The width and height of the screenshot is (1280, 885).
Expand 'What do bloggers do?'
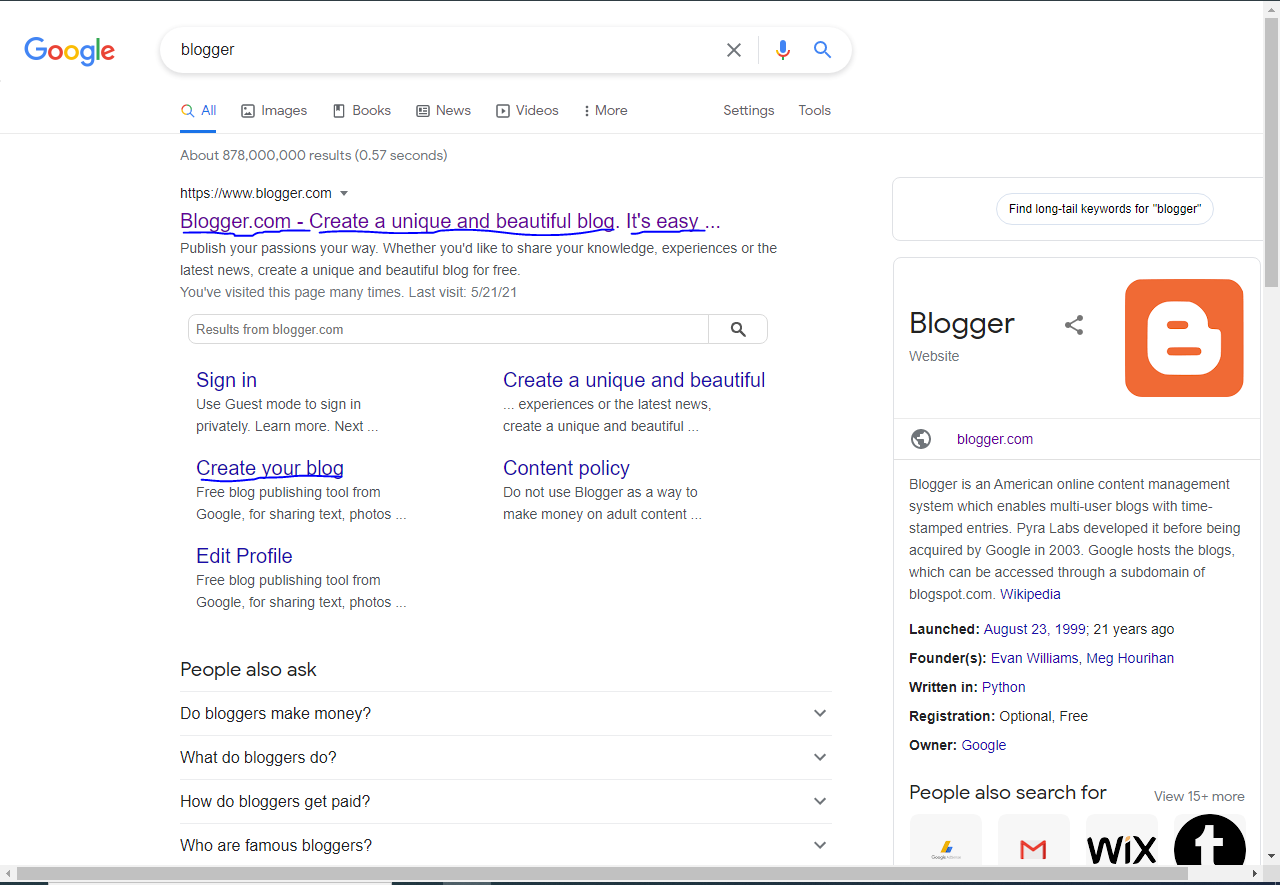[x=506, y=758]
